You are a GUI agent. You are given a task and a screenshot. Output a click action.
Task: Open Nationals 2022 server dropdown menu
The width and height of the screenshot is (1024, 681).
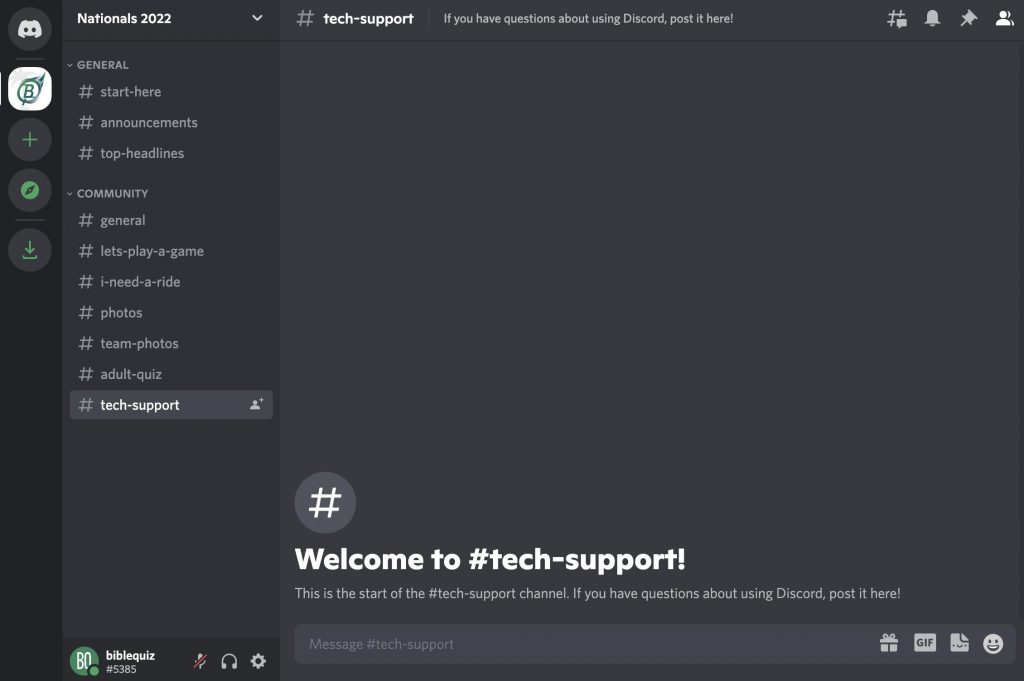pyautogui.click(x=257, y=18)
